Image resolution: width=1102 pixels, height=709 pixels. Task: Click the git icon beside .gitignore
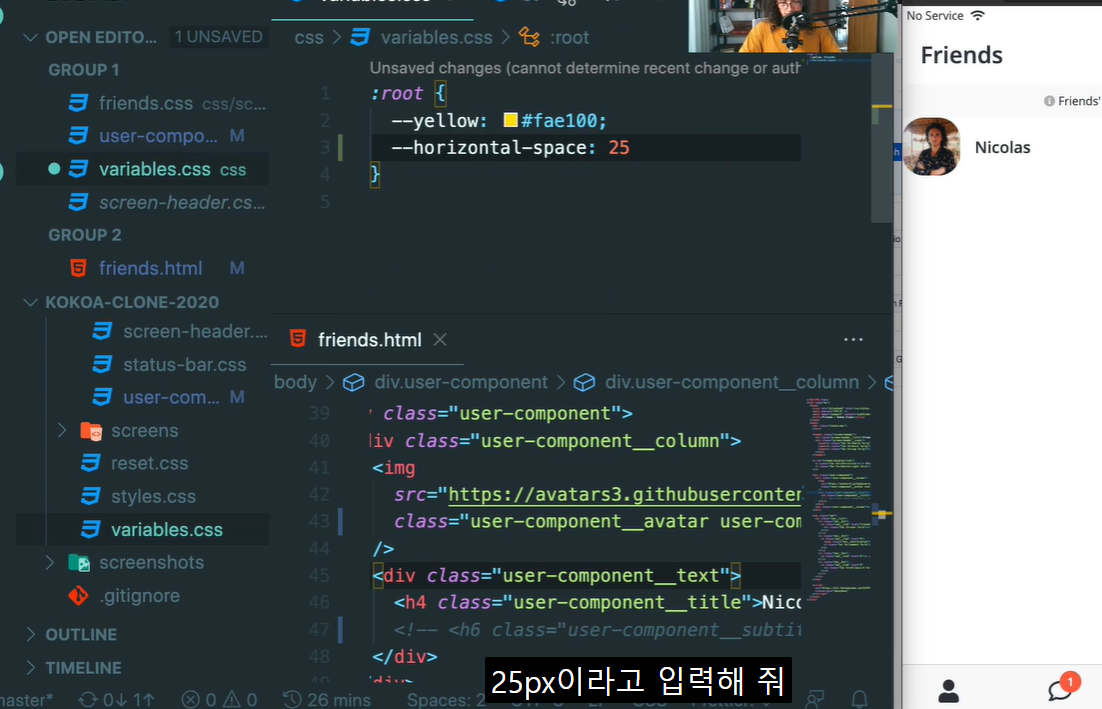click(x=78, y=596)
